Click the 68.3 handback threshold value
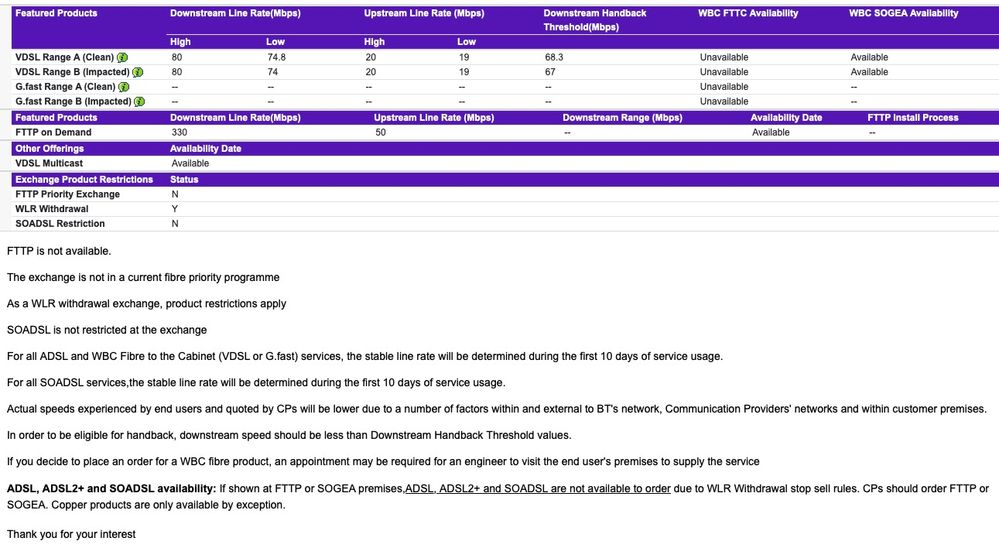Viewport: 999px width, 545px height. click(x=554, y=58)
